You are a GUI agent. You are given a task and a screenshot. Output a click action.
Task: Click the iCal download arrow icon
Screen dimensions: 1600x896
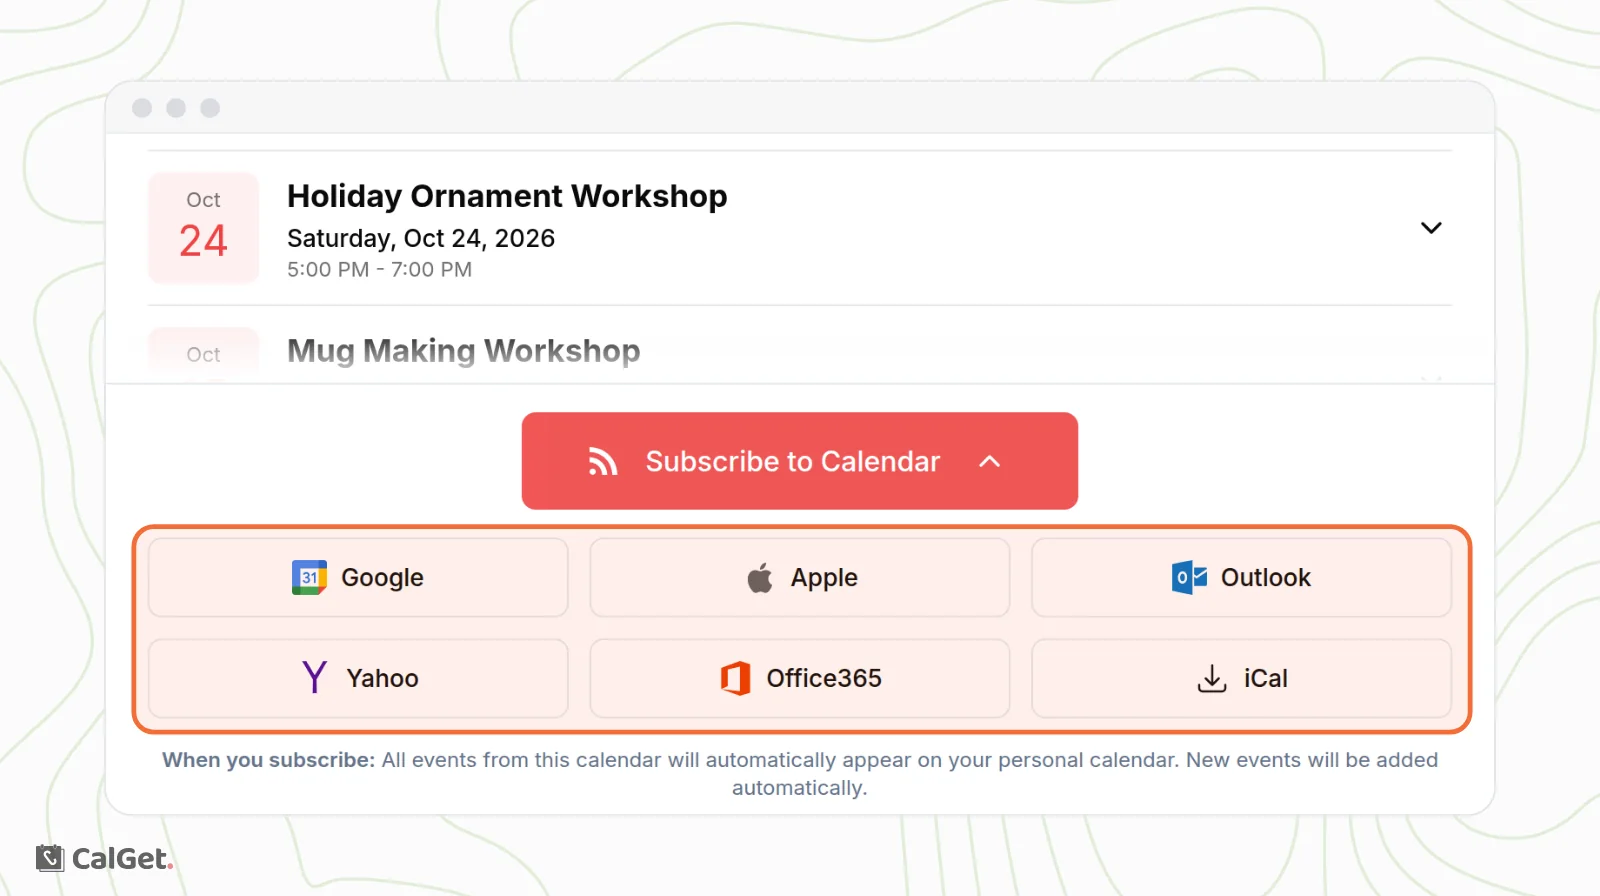click(1212, 679)
